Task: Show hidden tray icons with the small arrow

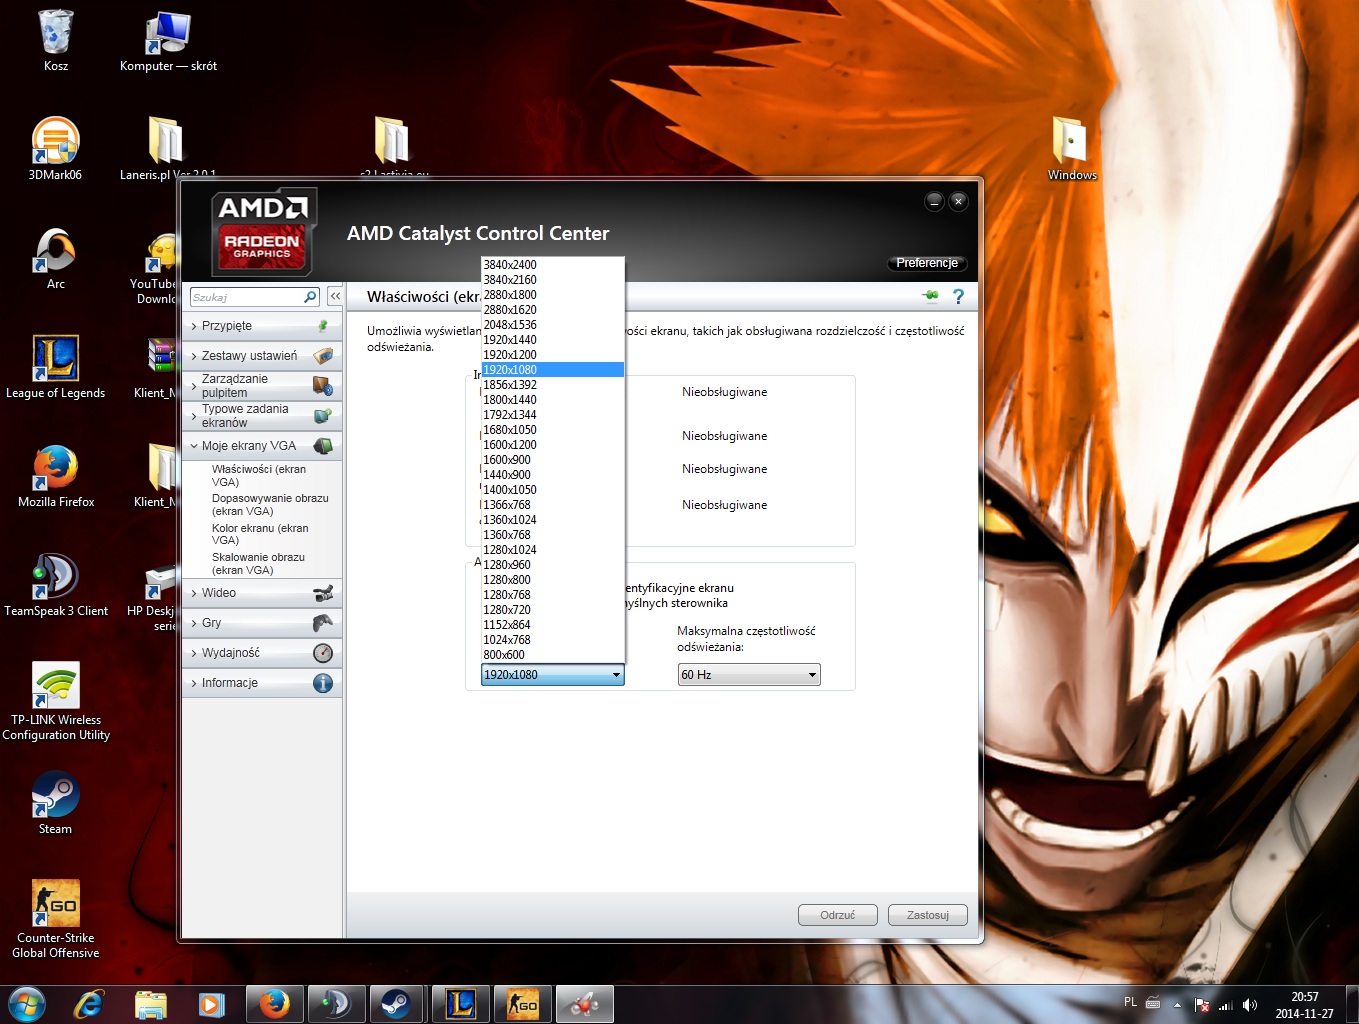Action: [x=1177, y=1005]
